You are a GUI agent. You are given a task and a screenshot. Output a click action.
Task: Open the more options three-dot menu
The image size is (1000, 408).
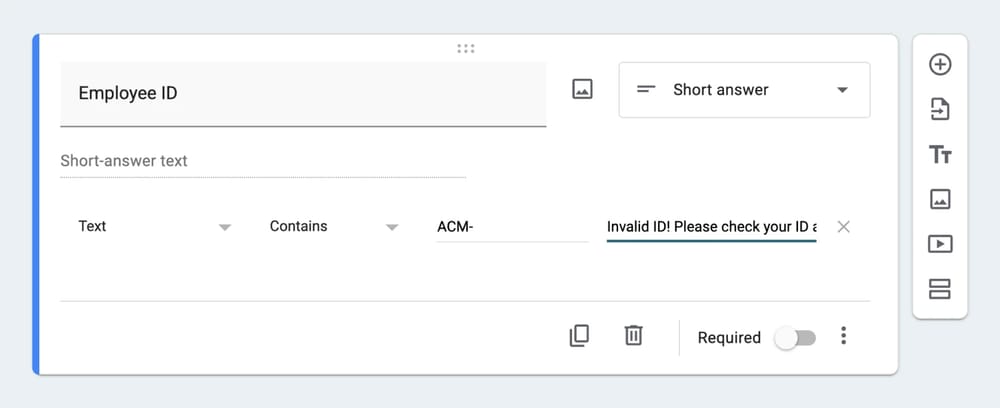(x=844, y=336)
